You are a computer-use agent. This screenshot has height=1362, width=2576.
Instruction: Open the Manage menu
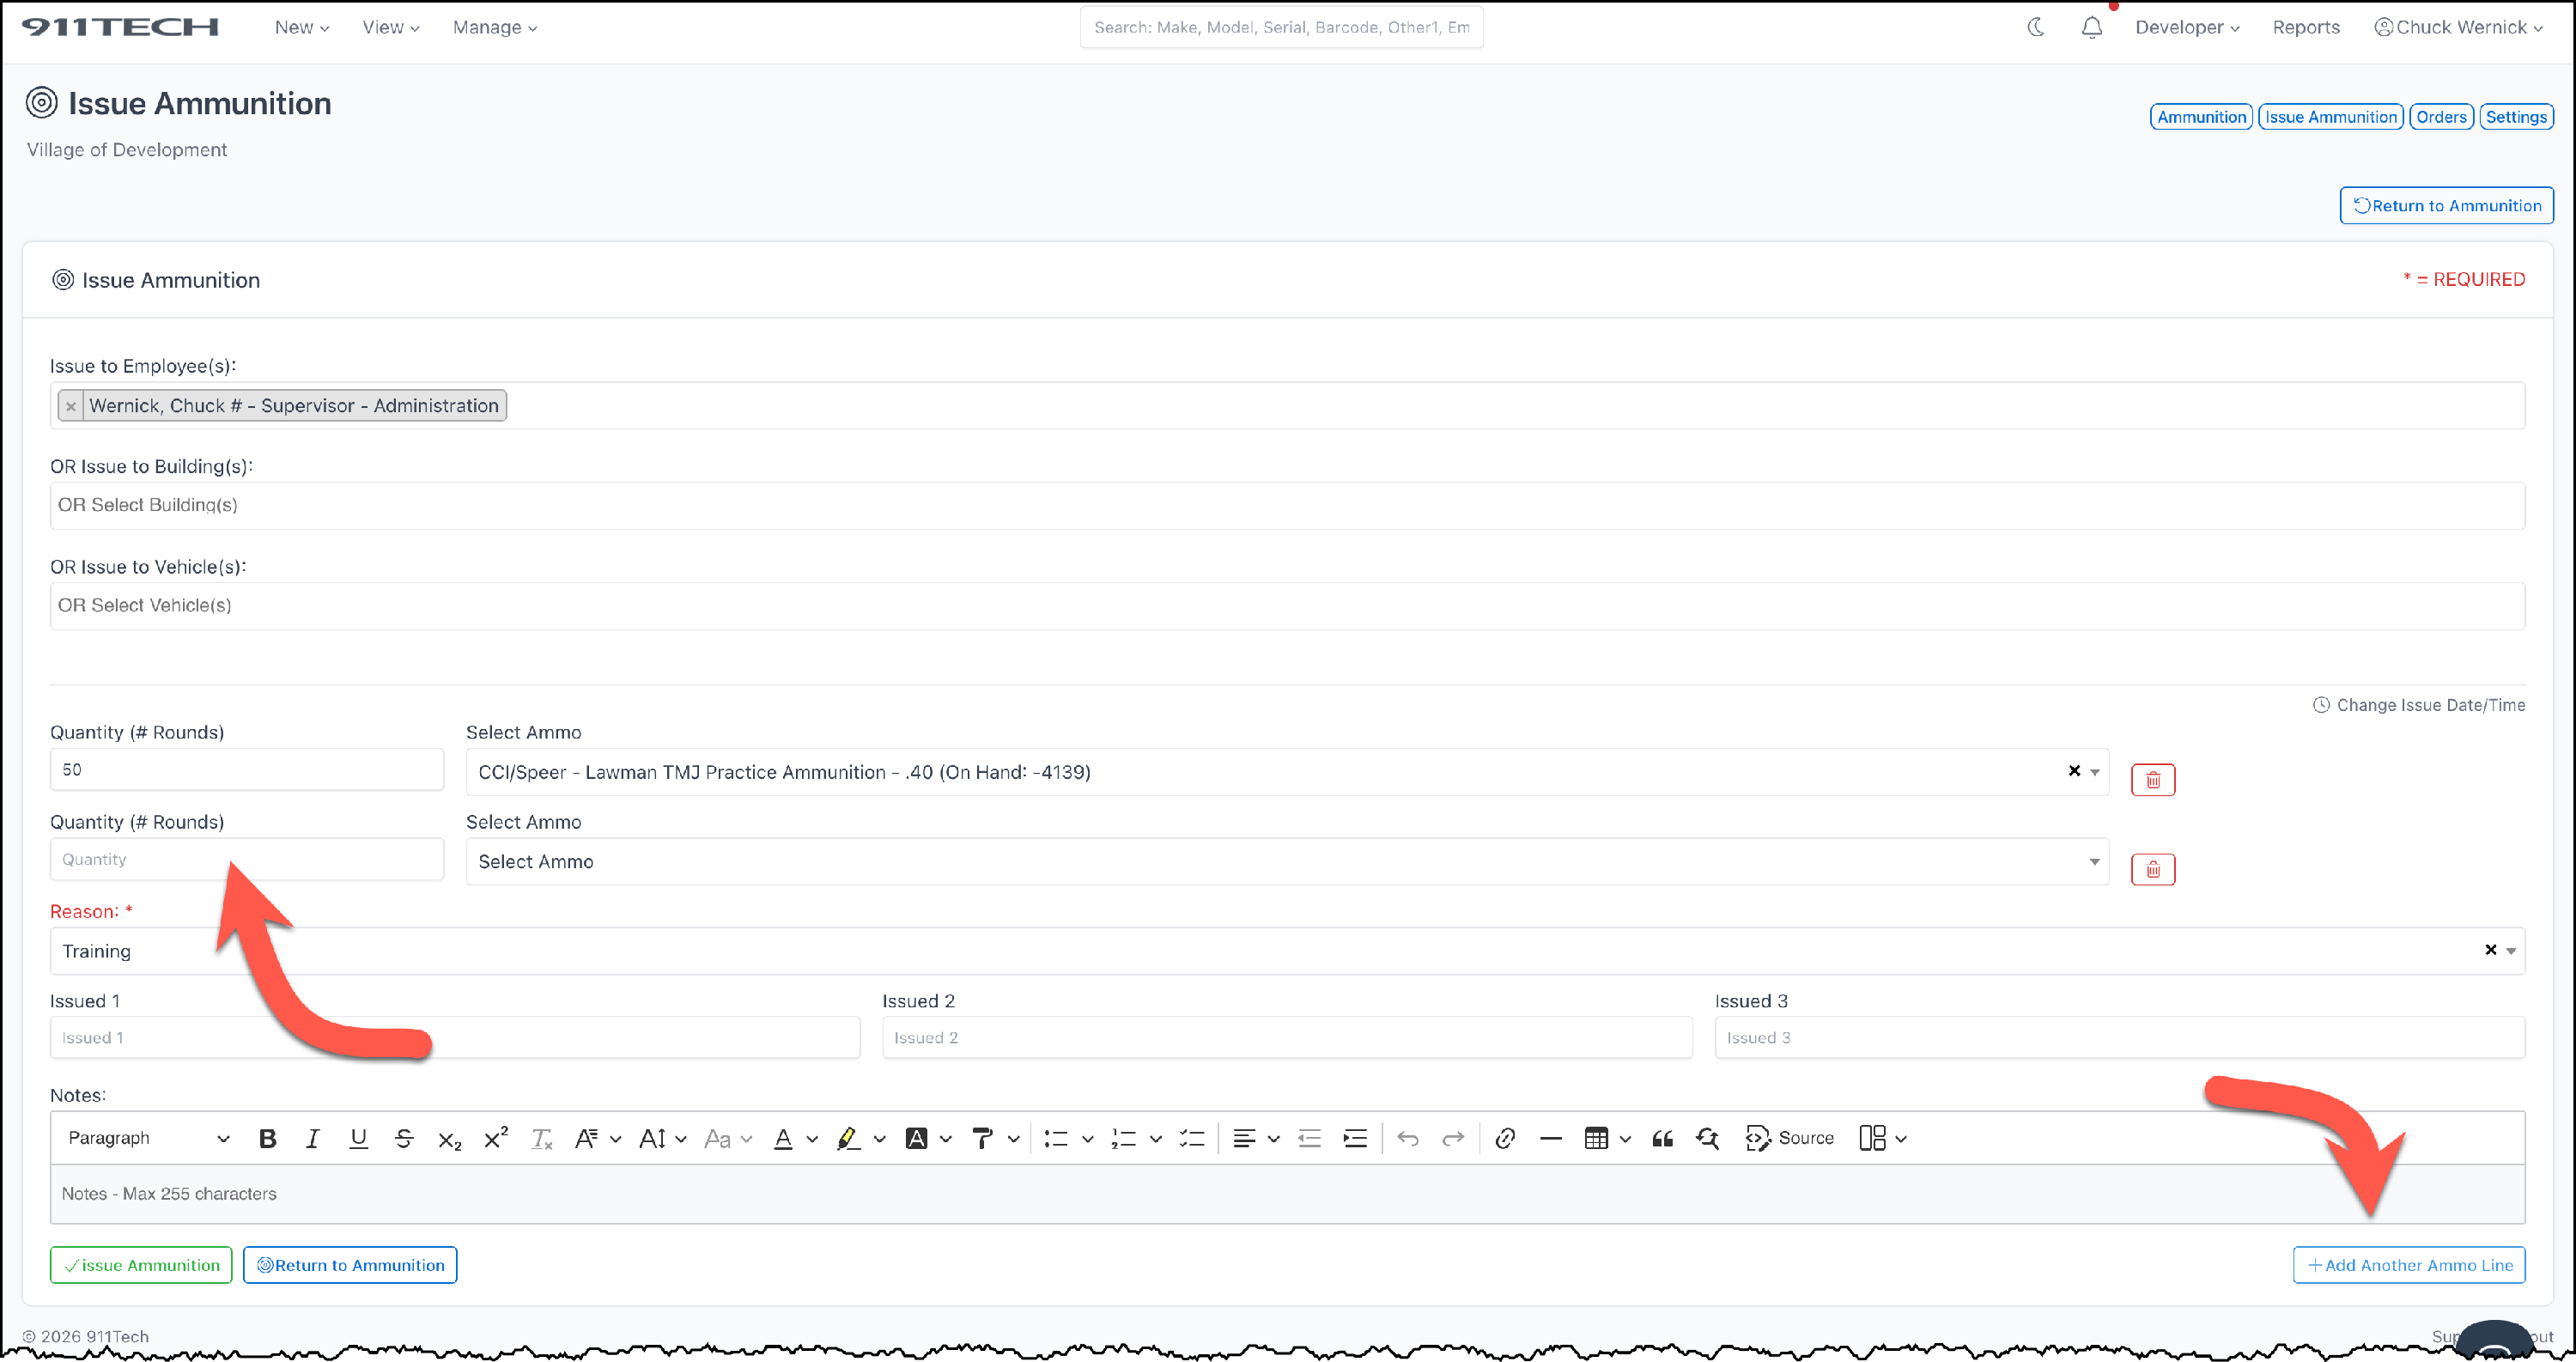pyautogui.click(x=494, y=28)
